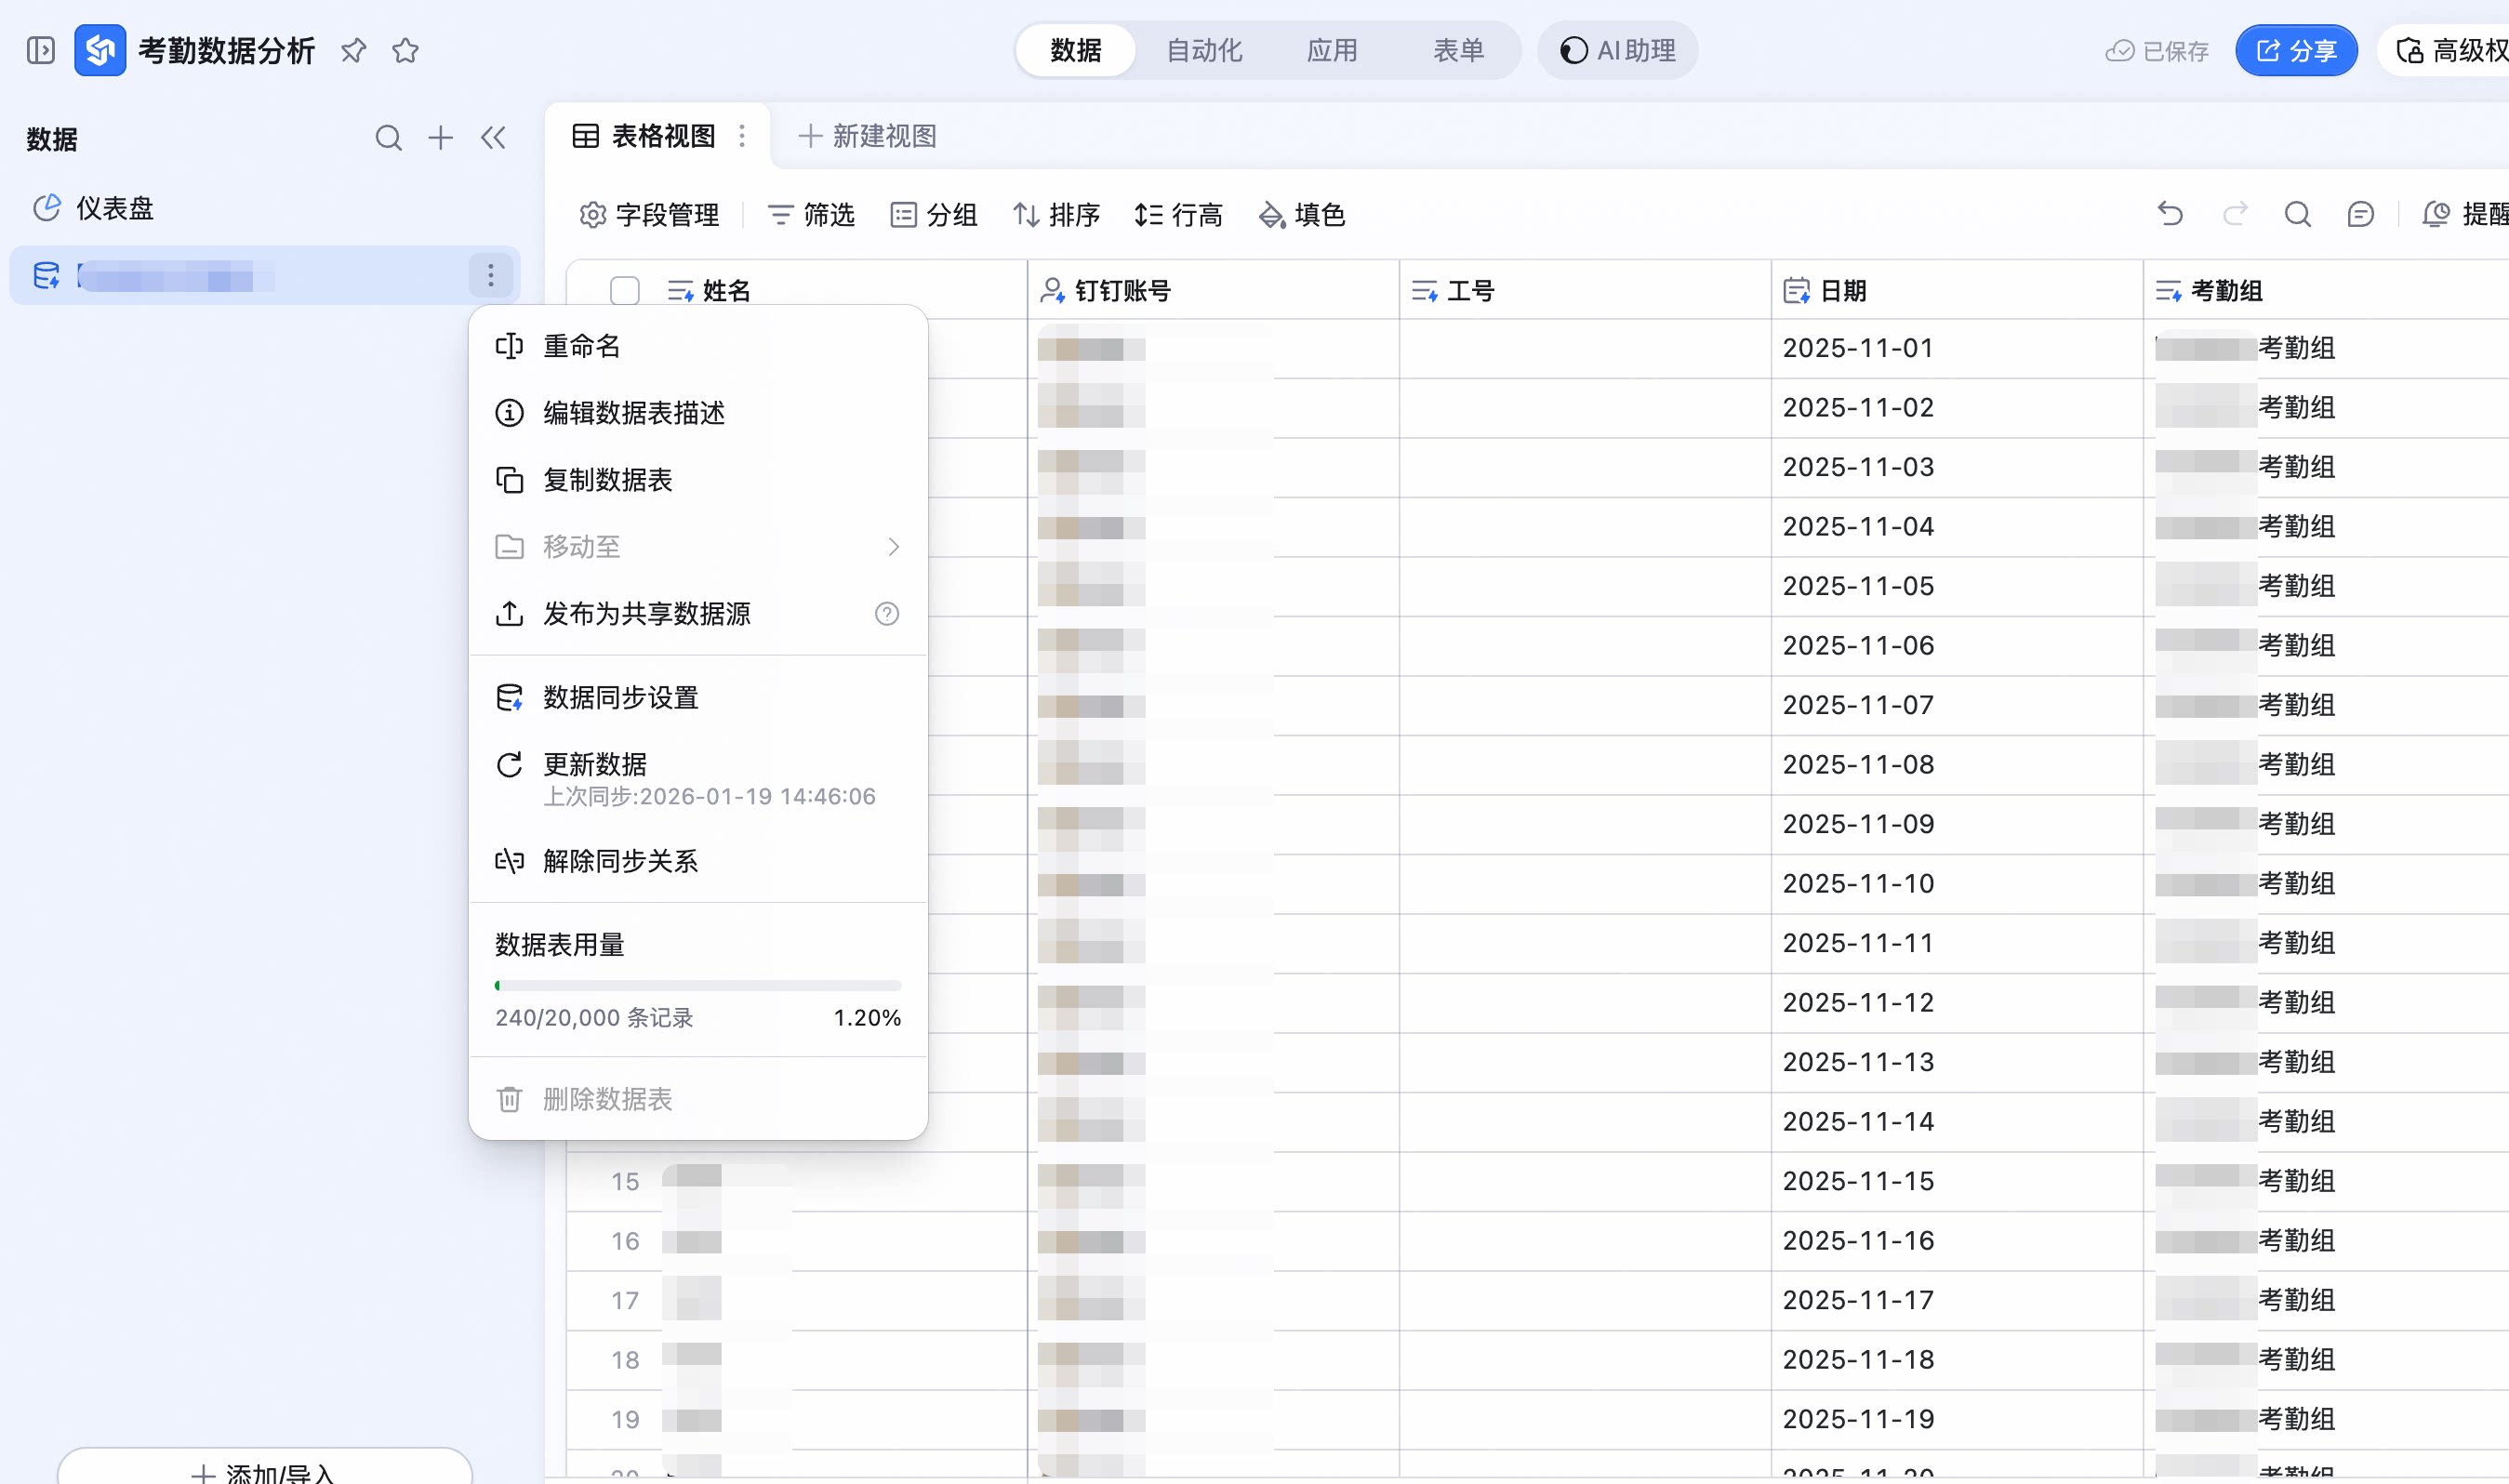Collapse the data sidebar with double chevron
2509x1484 pixels.
(493, 138)
